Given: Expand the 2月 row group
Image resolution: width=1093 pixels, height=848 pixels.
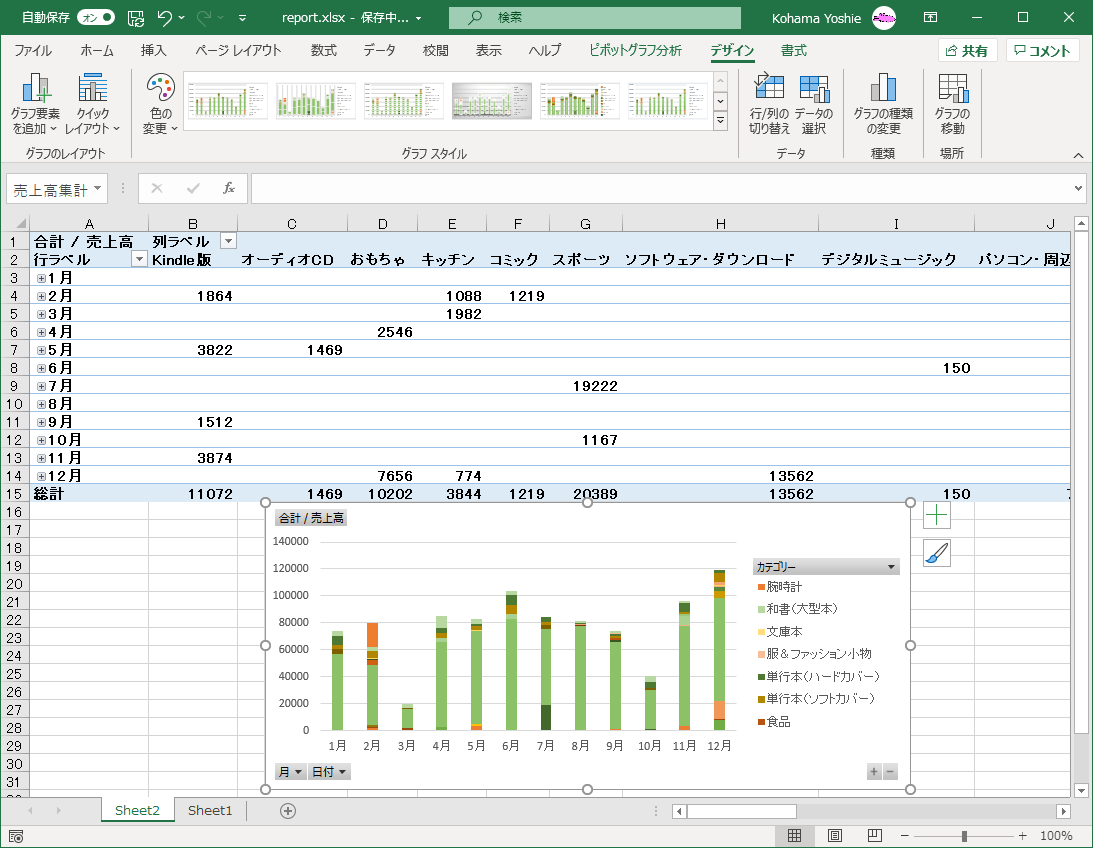Looking at the screenshot, I should click(x=41, y=296).
